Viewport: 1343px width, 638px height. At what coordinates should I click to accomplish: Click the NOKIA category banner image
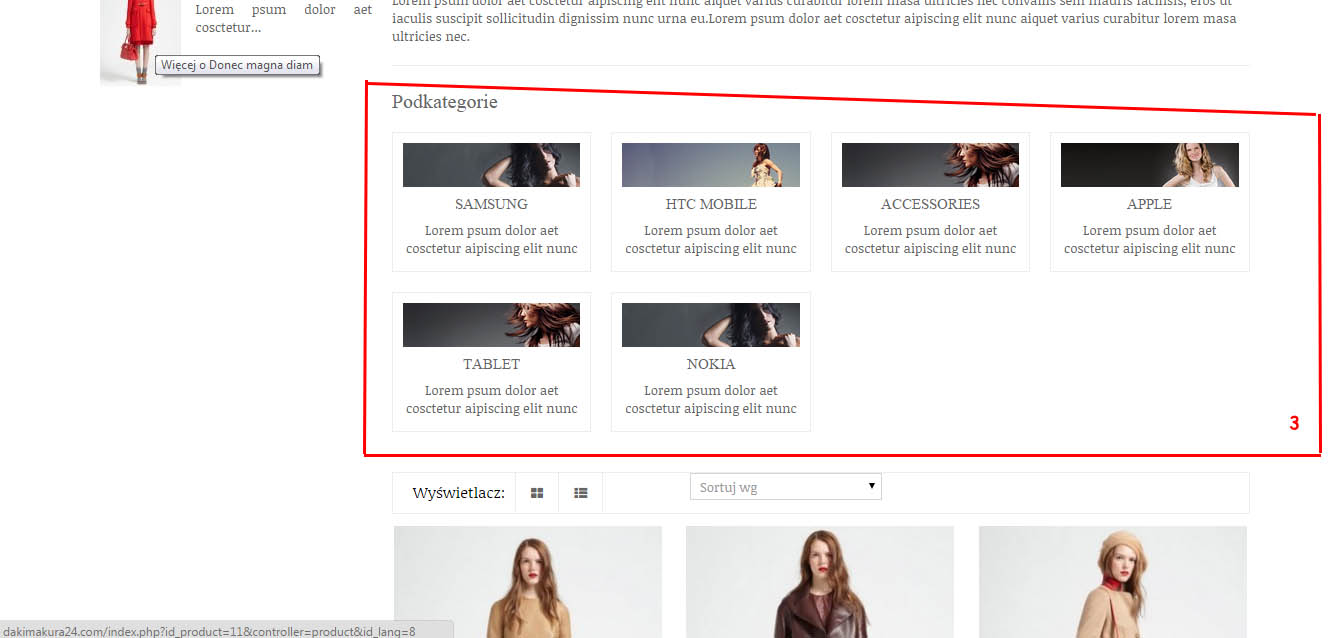click(711, 325)
